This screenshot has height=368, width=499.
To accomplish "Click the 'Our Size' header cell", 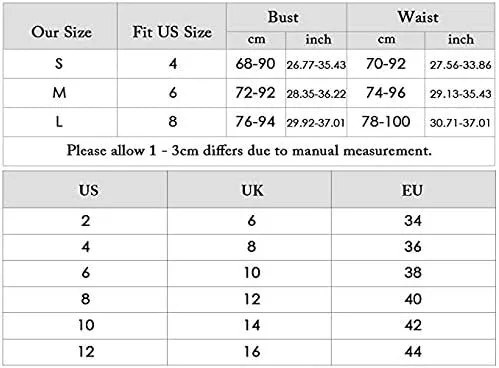I will click(x=60, y=27).
